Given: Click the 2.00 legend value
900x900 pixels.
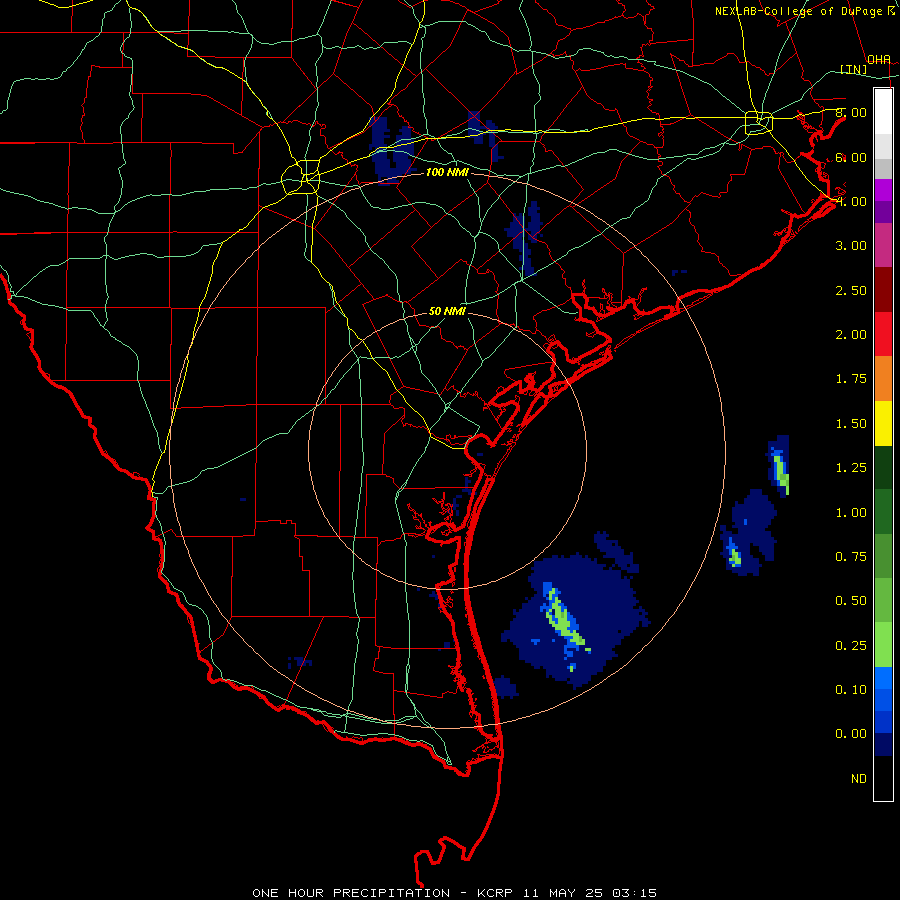Looking at the screenshot, I should tap(851, 335).
